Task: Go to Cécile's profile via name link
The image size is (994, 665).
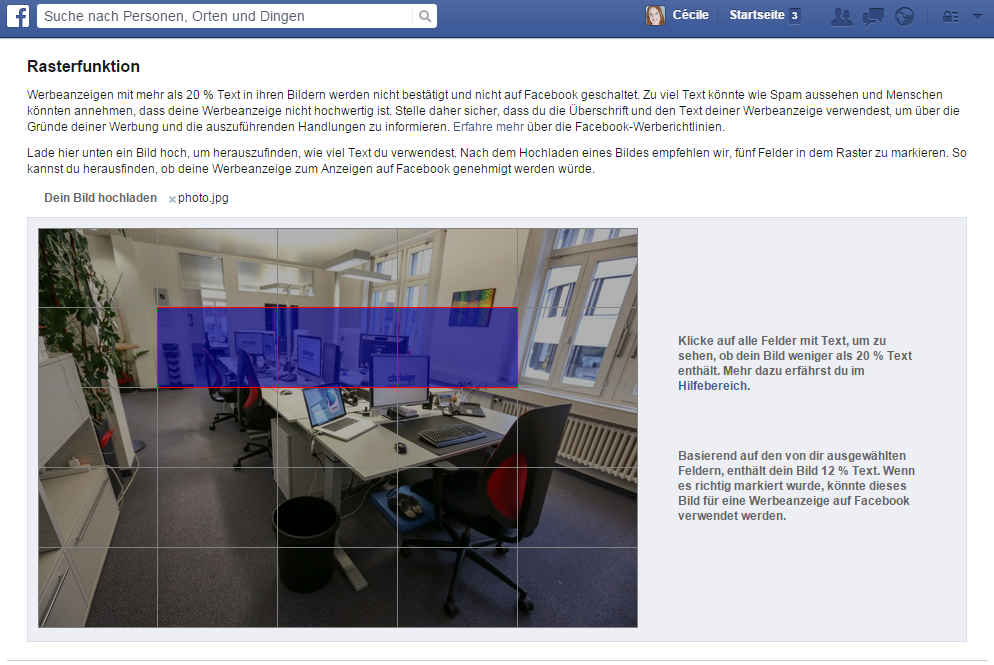Action: [x=690, y=15]
